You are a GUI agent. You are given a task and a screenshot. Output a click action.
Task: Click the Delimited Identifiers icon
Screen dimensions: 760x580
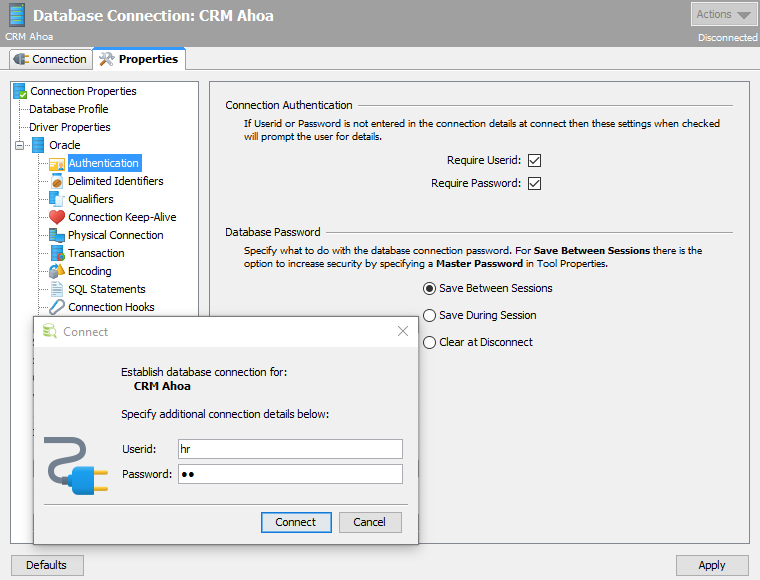(57, 181)
